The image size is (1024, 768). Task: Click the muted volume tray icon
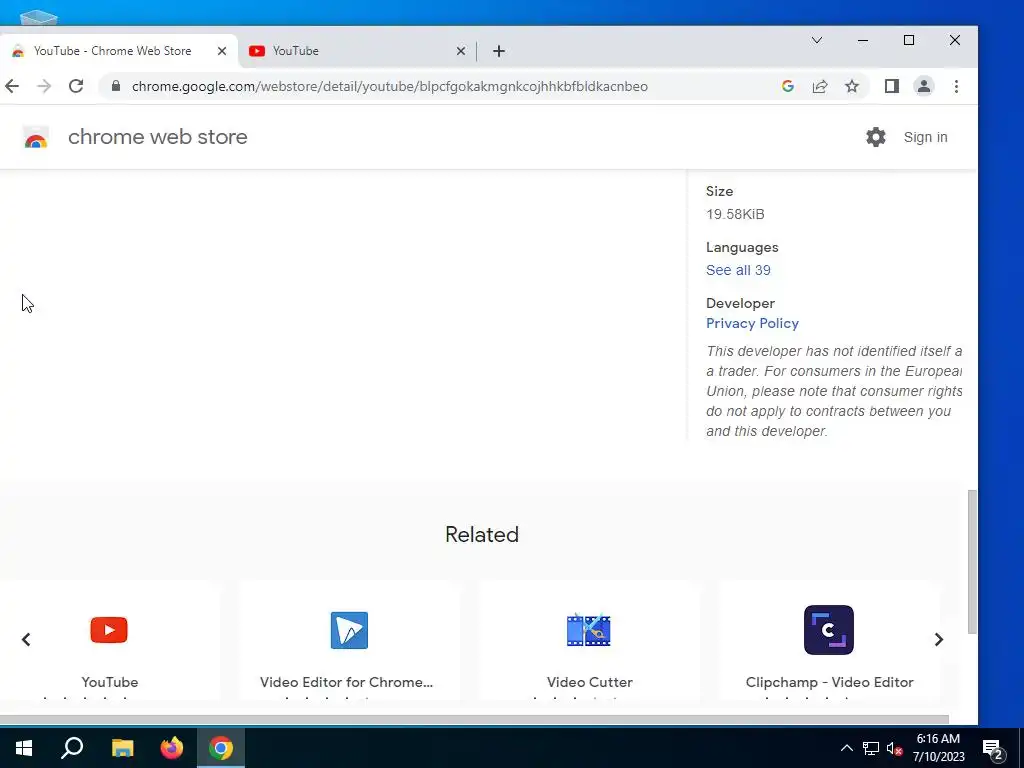894,748
